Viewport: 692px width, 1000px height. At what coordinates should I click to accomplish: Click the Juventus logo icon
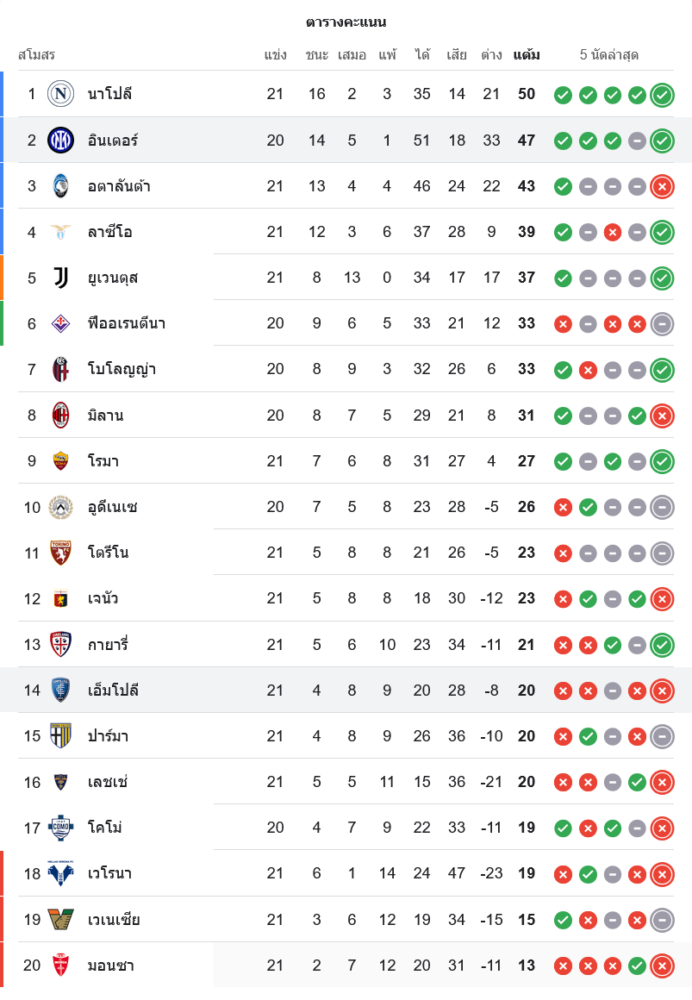[x=61, y=277]
